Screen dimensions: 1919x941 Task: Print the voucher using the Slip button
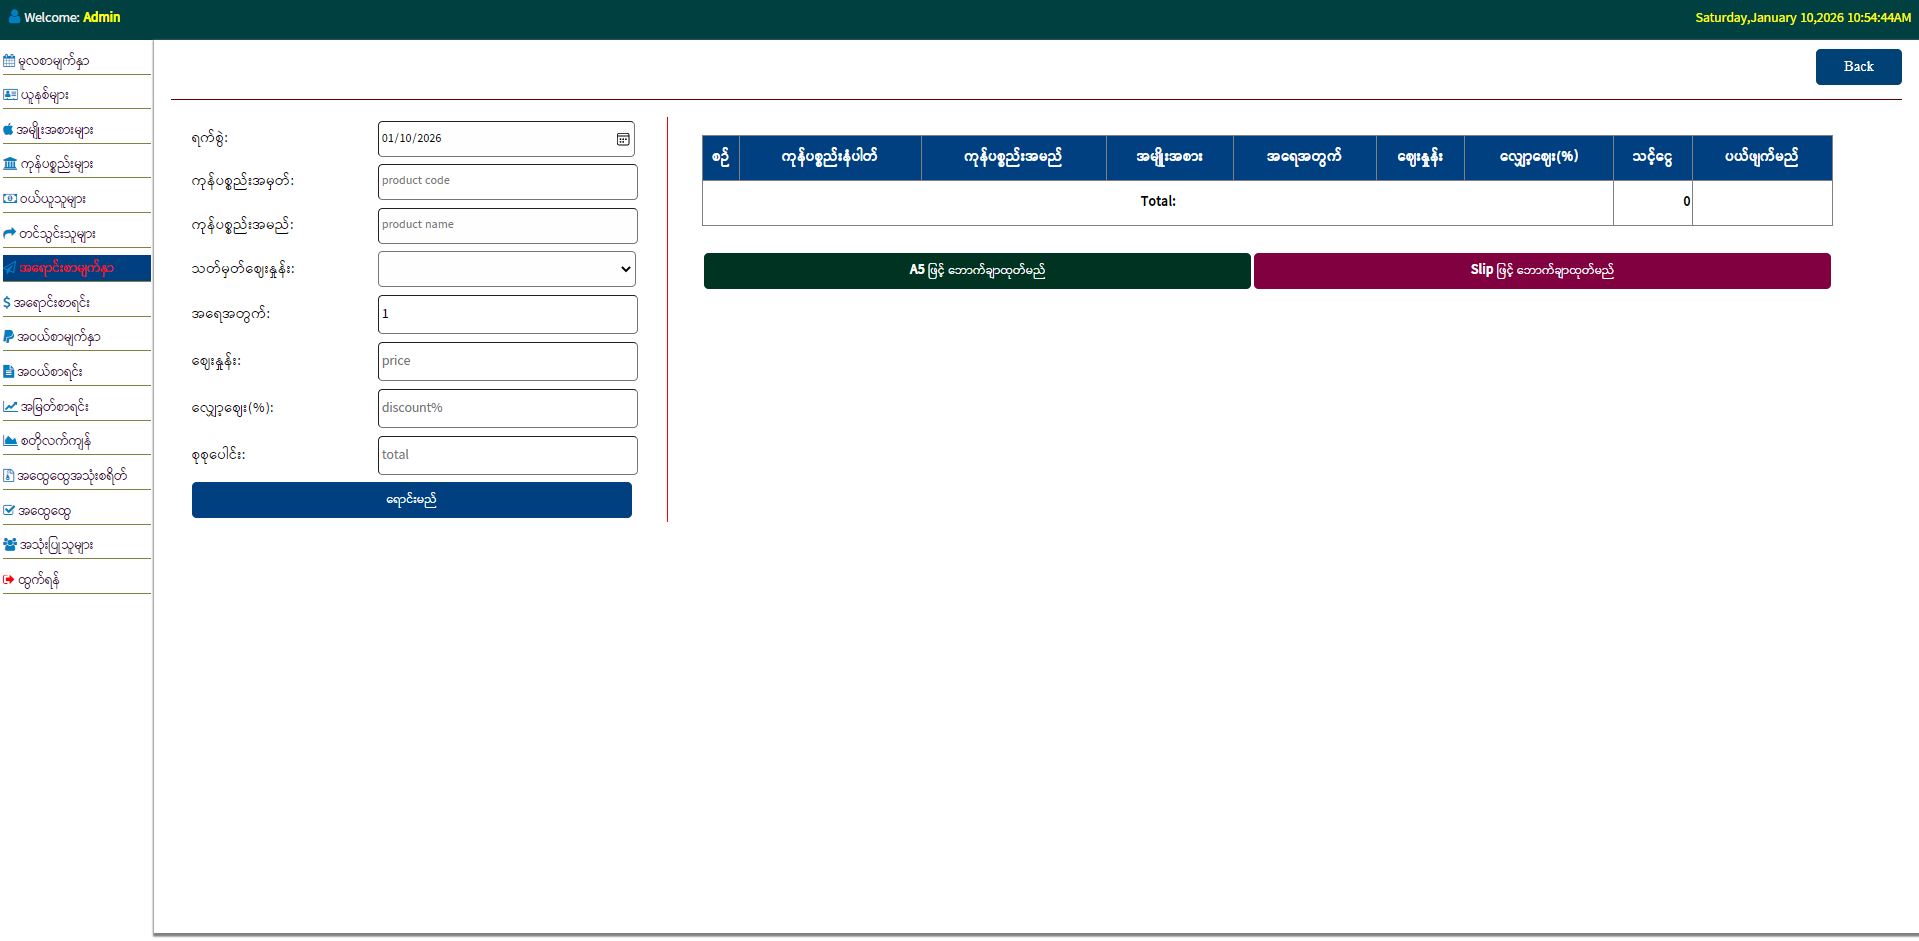point(1541,271)
